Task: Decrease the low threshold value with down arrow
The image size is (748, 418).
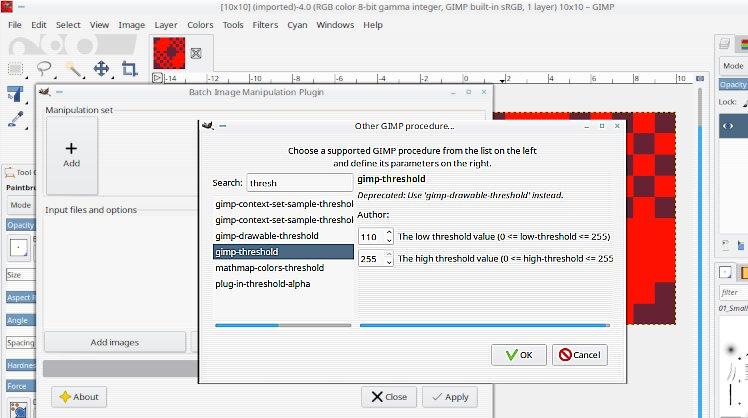Action: [389, 241]
